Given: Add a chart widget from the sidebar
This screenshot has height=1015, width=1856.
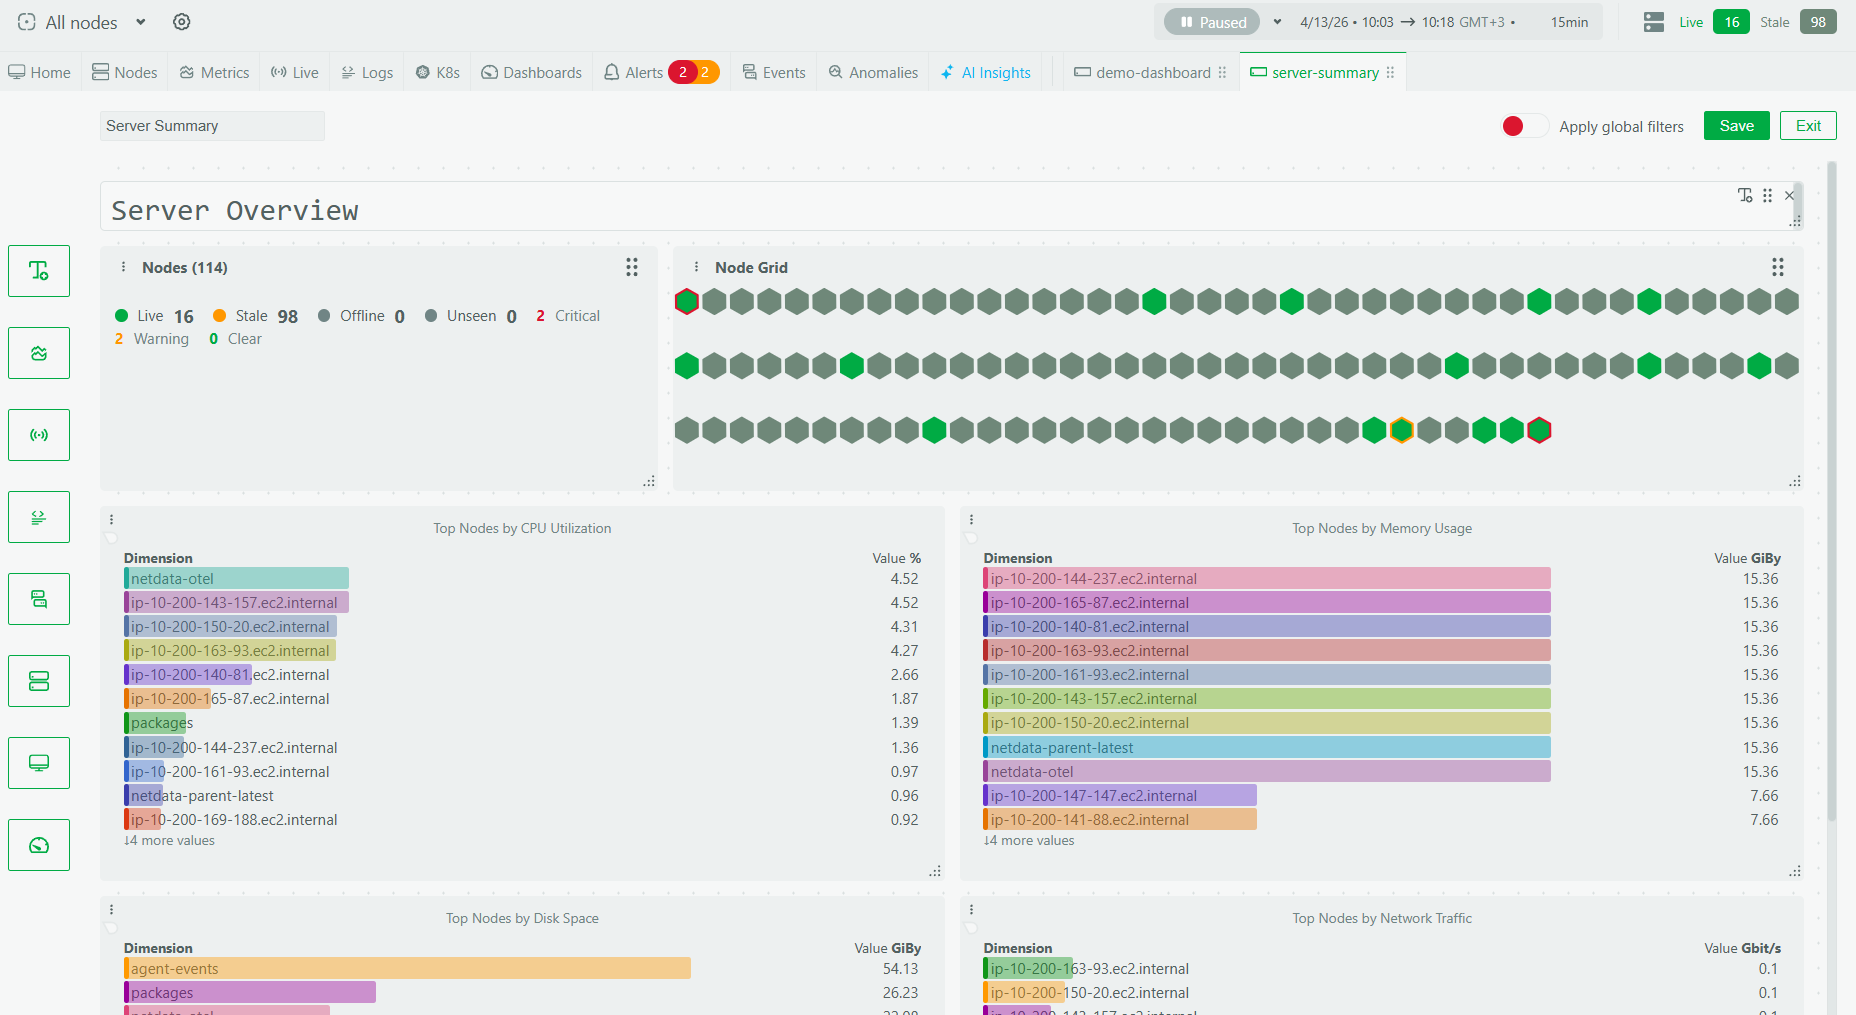Looking at the screenshot, I should (38, 353).
